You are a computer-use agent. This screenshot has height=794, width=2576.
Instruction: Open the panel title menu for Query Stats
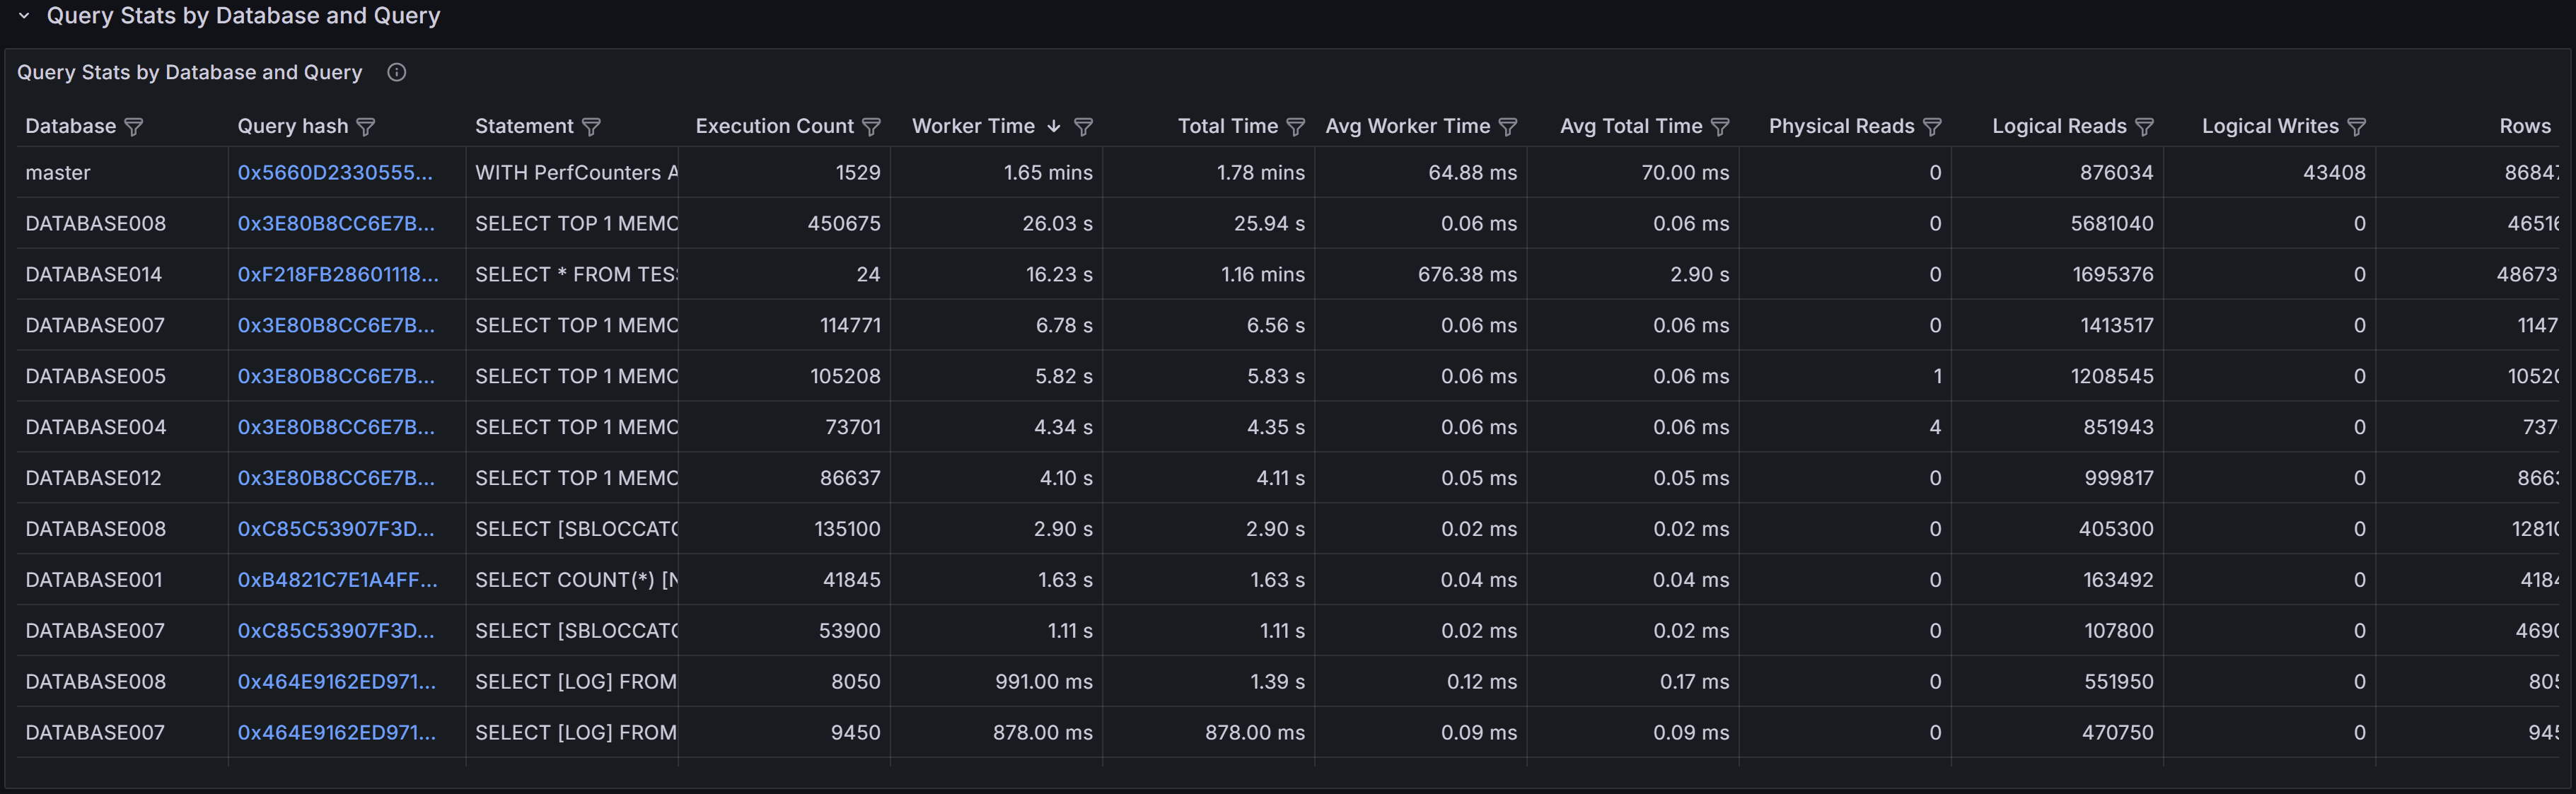coord(189,72)
